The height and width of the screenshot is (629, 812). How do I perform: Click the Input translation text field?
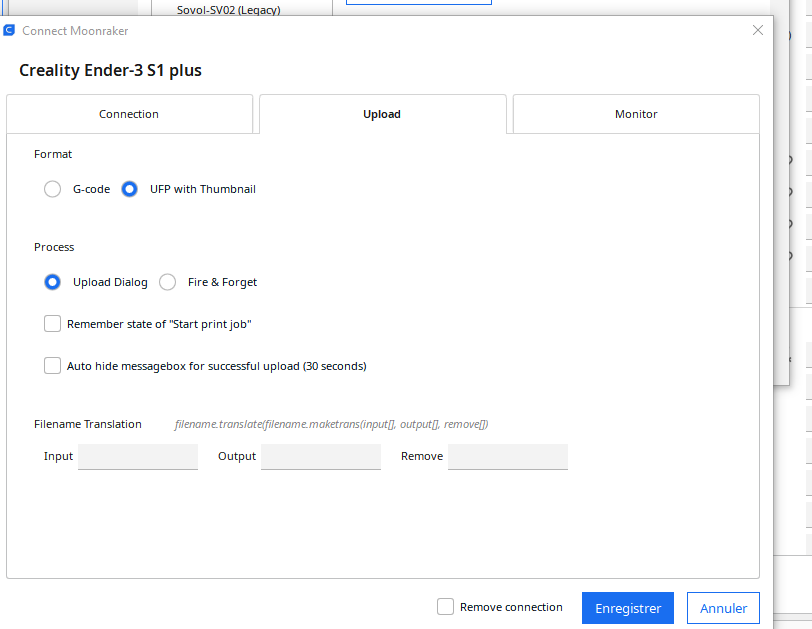pos(138,457)
